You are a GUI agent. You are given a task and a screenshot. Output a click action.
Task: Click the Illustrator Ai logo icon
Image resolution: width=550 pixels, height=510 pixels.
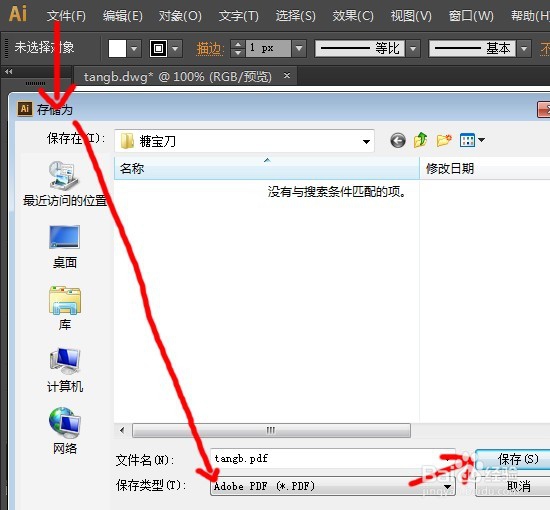(x=18, y=14)
